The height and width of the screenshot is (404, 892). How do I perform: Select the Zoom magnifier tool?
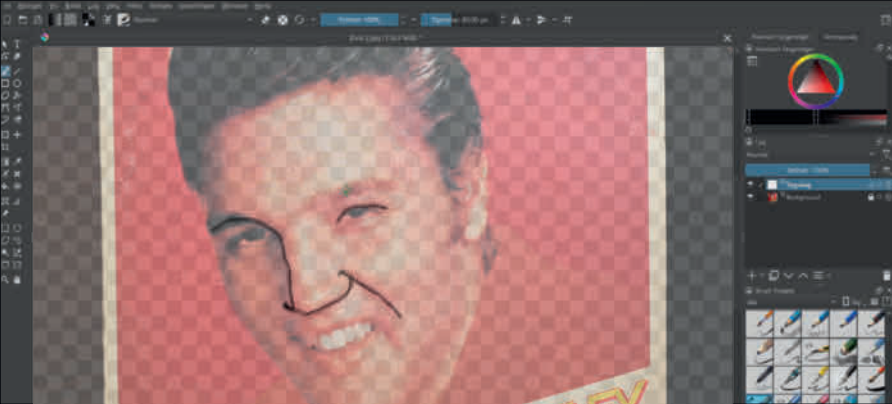point(6,279)
